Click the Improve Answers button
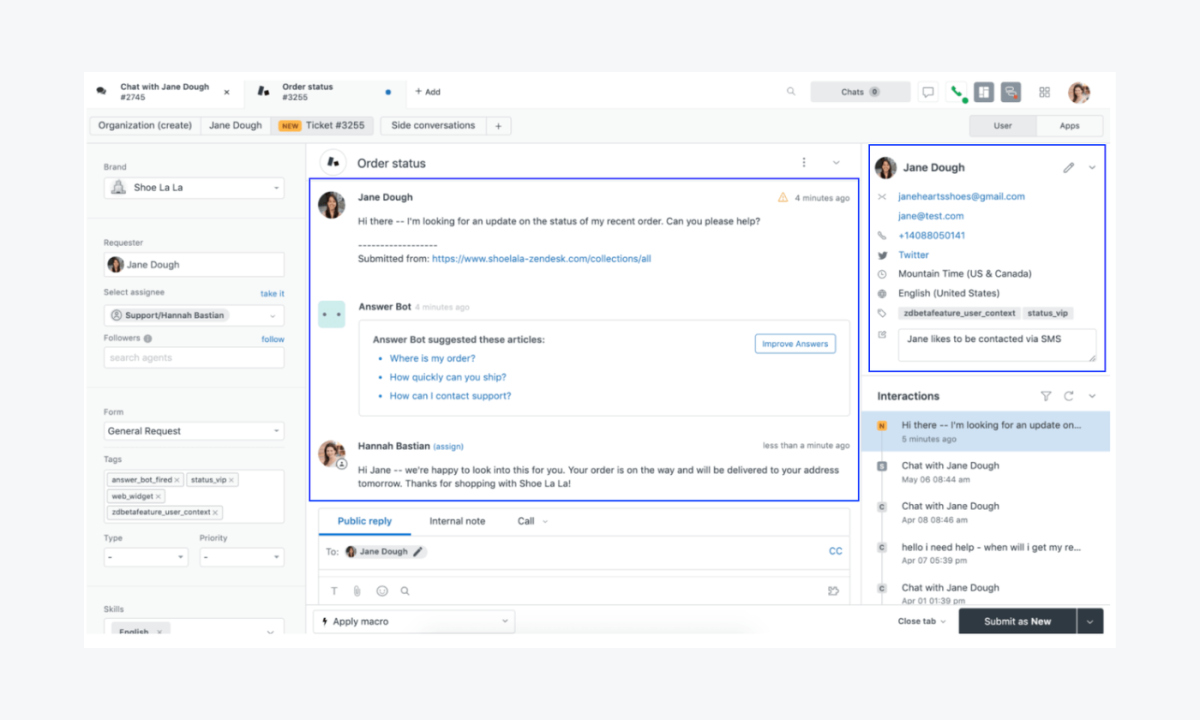This screenshot has width=1200, height=720. click(x=794, y=344)
